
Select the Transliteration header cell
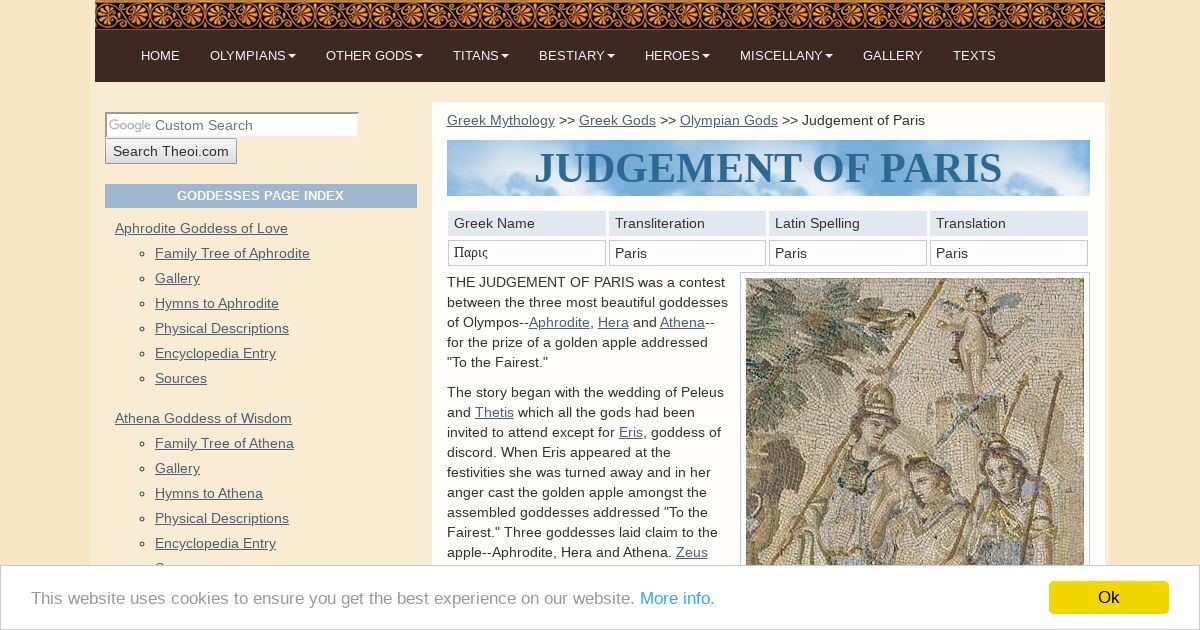click(688, 223)
